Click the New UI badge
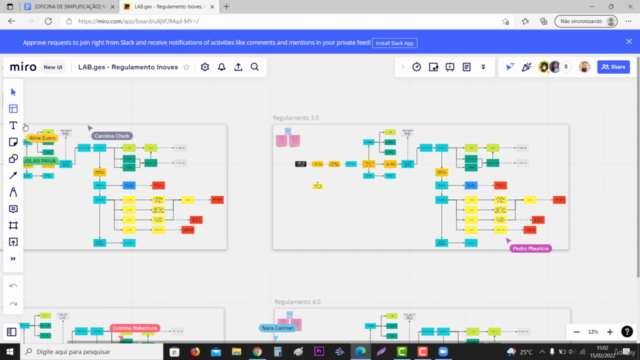 (x=53, y=67)
